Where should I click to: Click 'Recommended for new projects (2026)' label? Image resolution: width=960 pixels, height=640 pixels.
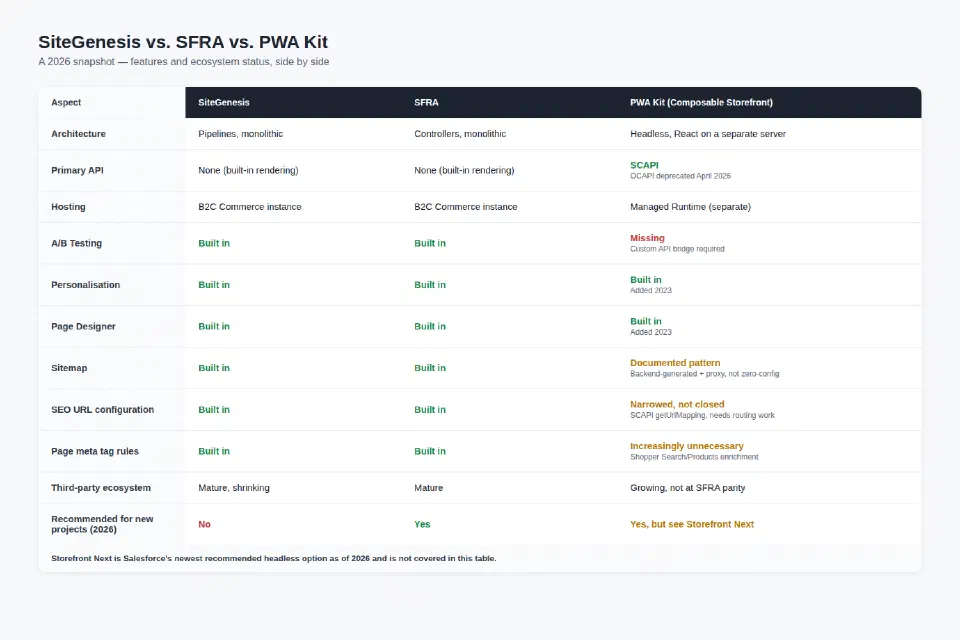pos(102,524)
